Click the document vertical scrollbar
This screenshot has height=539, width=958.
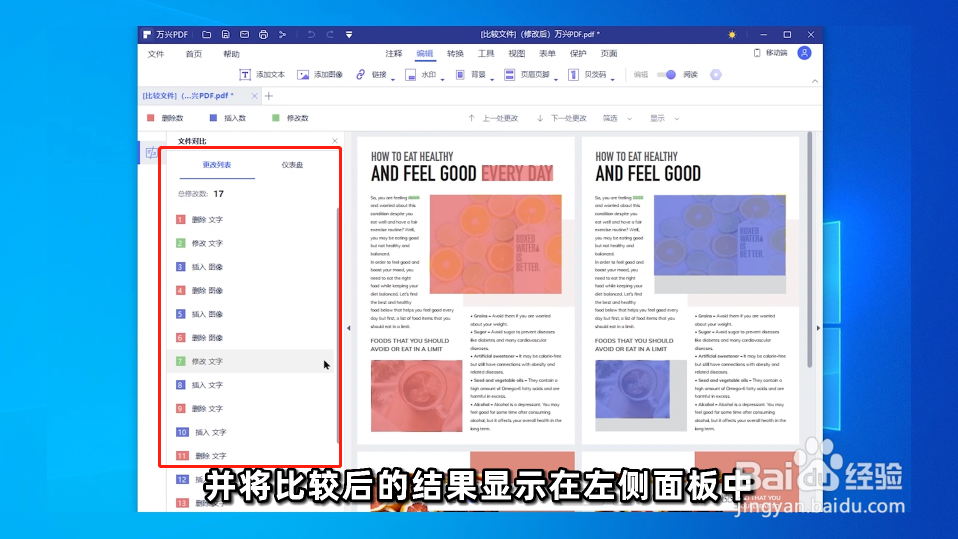coord(810,249)
